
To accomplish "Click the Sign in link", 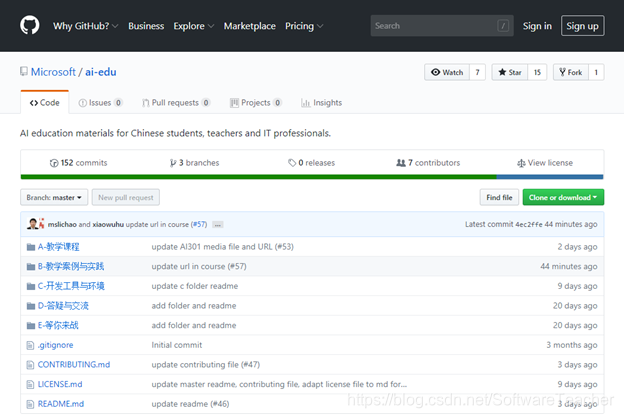I will click(537, 26).
